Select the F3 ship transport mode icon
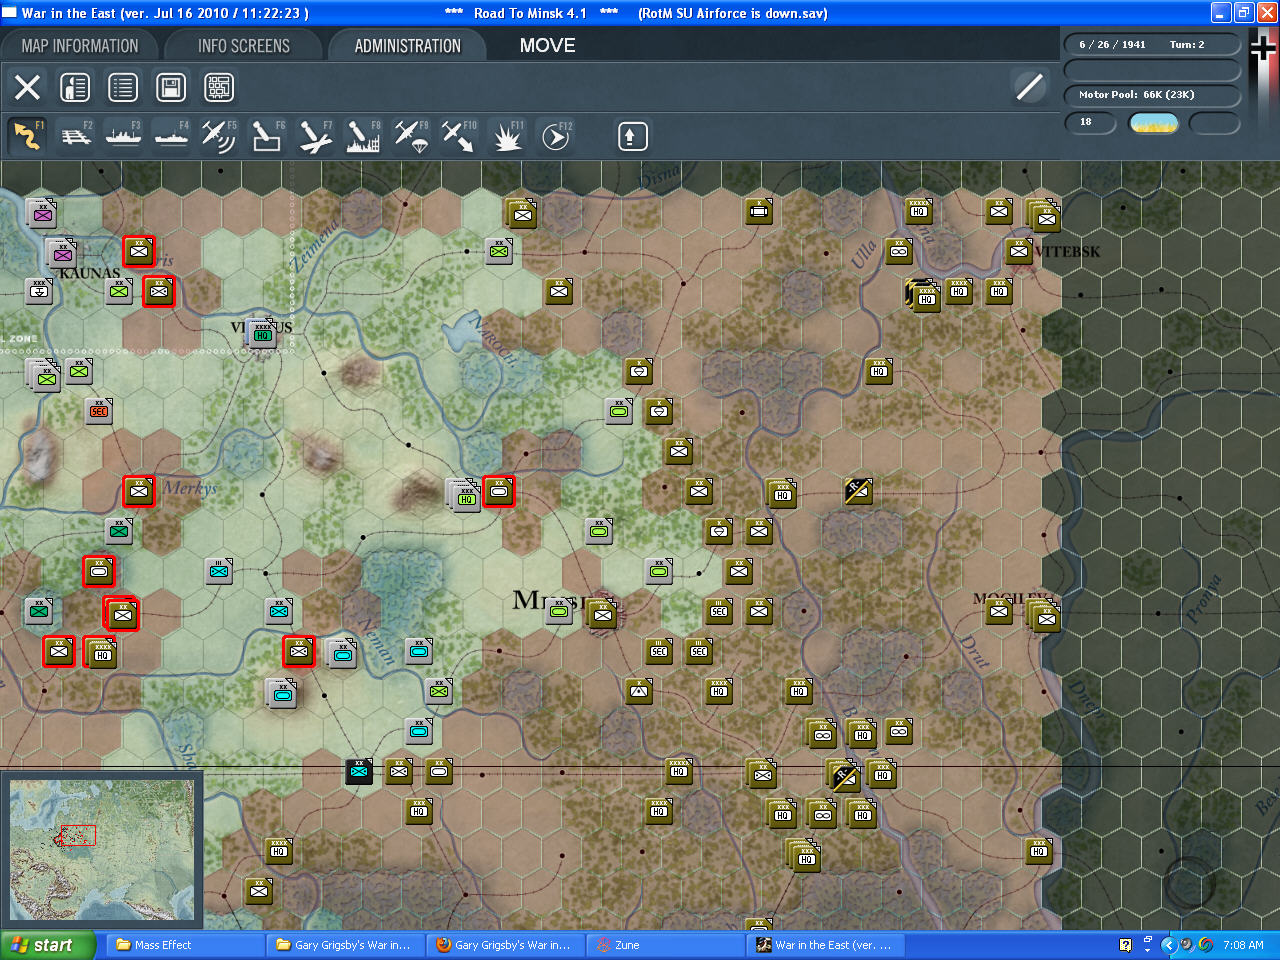This screenshot has height=960, width=1280. pyautogui.click(x=123, y=136)
